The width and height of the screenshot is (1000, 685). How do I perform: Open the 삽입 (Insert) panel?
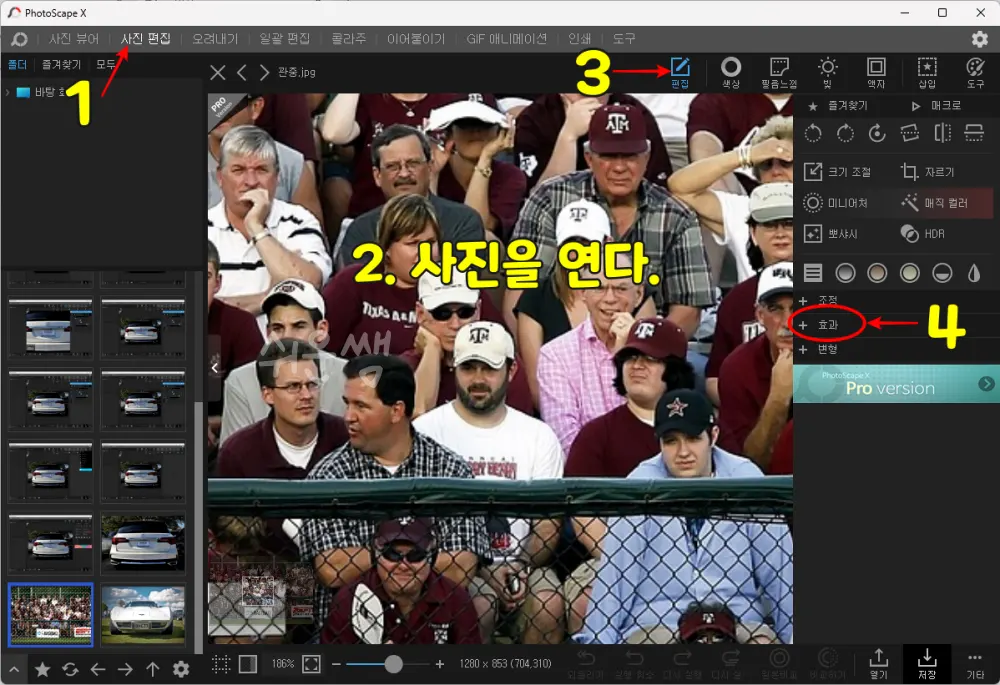click(x=927, y=72)
